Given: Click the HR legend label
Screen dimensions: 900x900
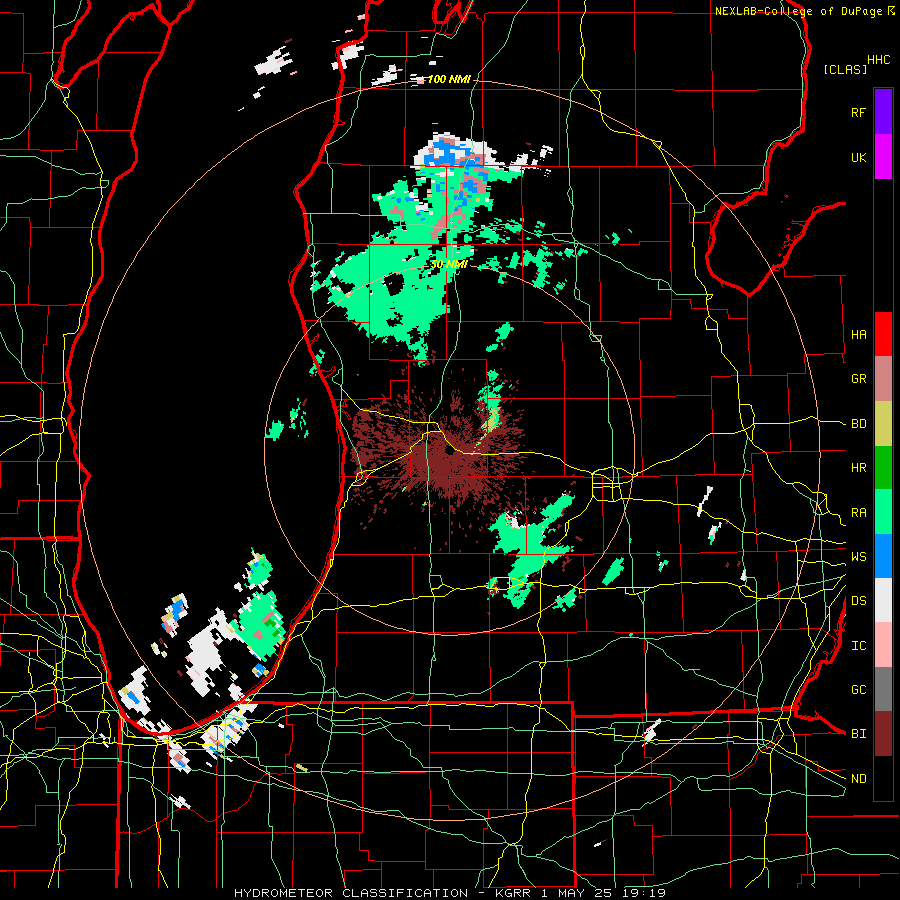Looking at the screenshot, I should 858,468.
